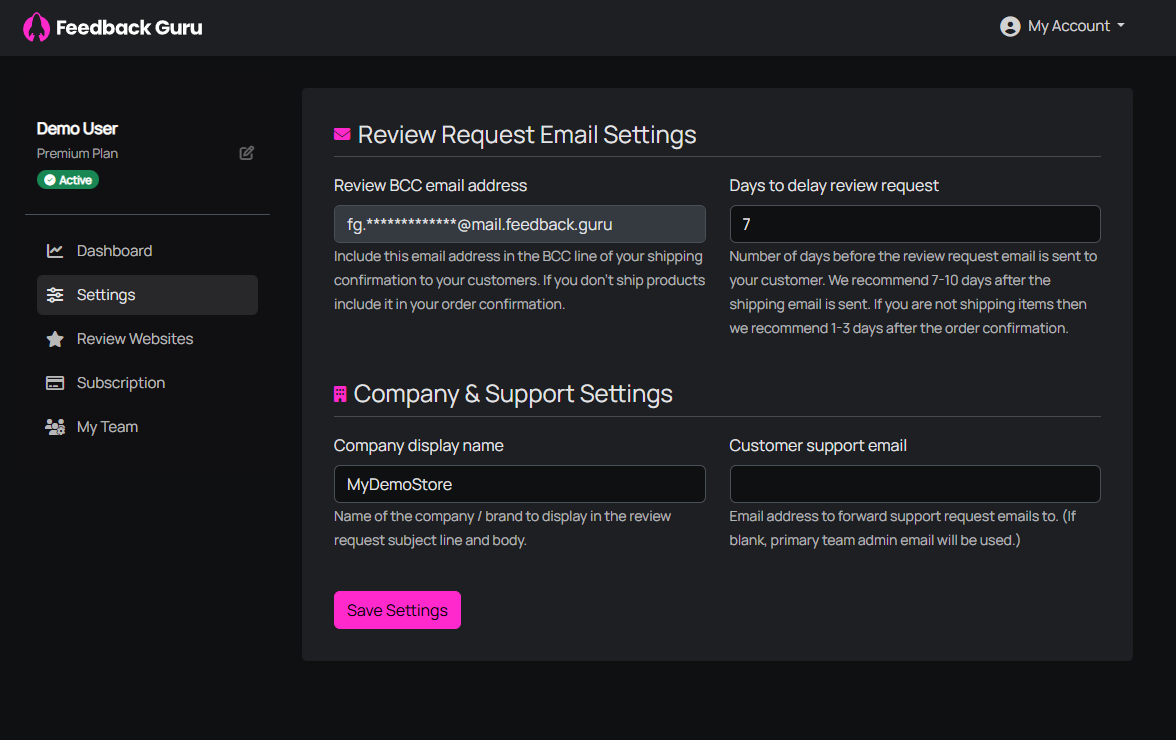Select the Settings sidebar menu item
This screenshot has height=740, width=1176.
pyautogui.click(x=147, y=295)
